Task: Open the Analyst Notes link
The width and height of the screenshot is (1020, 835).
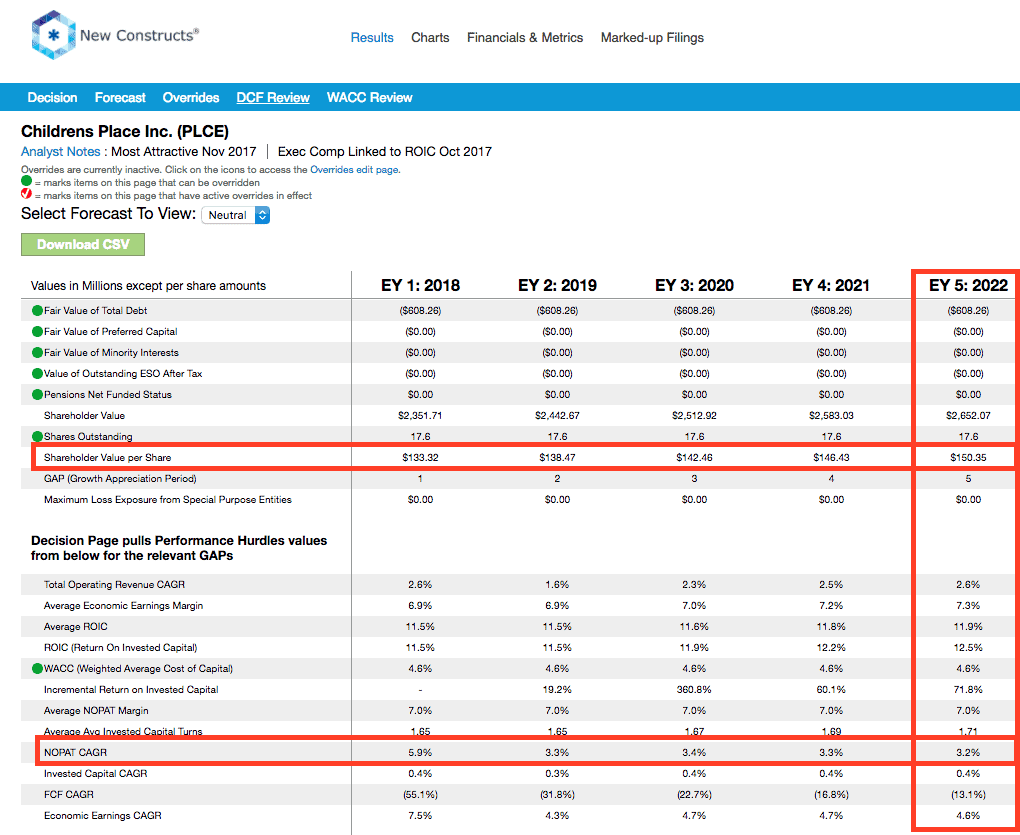Action: (60, 152)
